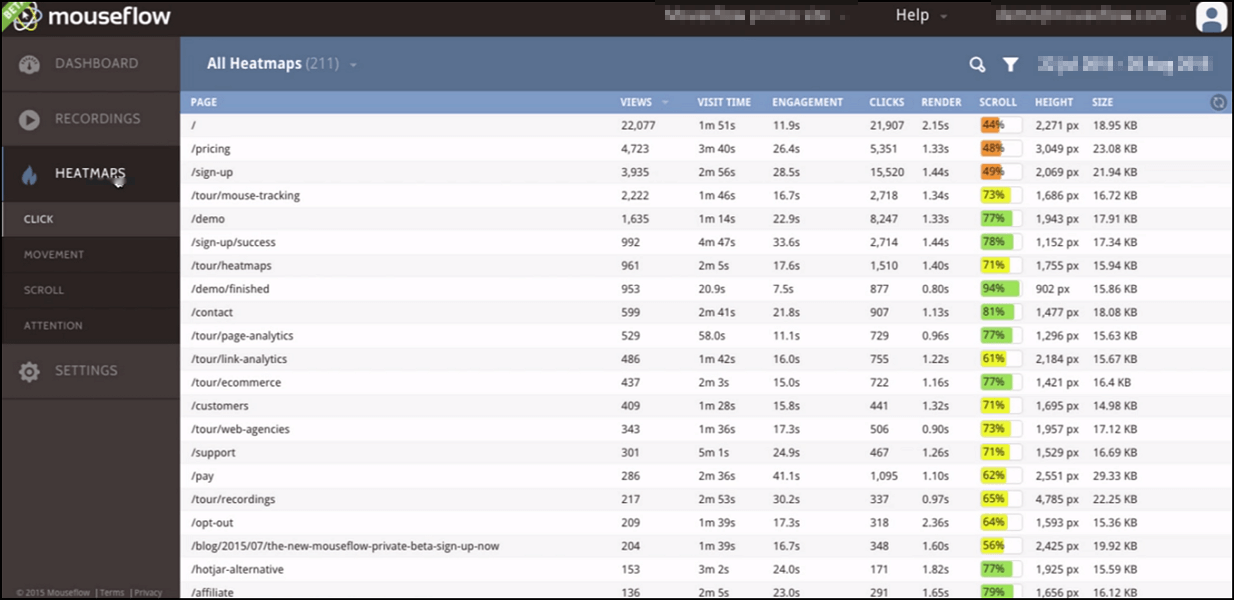The image size is (1234, 600).
Task: Open the blog private-beta sign-up page heatmap
Action: tap(345, 546)
